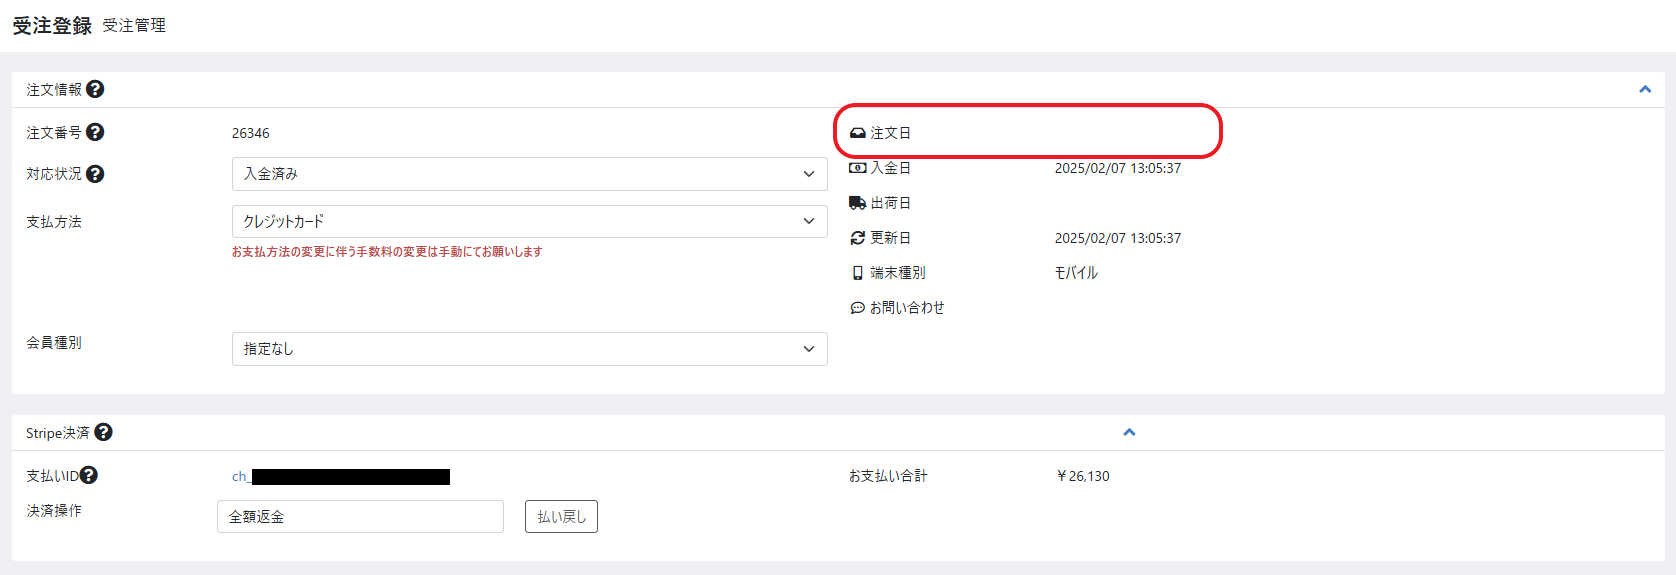Viewport: 1676px width, 575px height.
Task: Click the refresh icon beside 更新日
Action: click(857, 238)
